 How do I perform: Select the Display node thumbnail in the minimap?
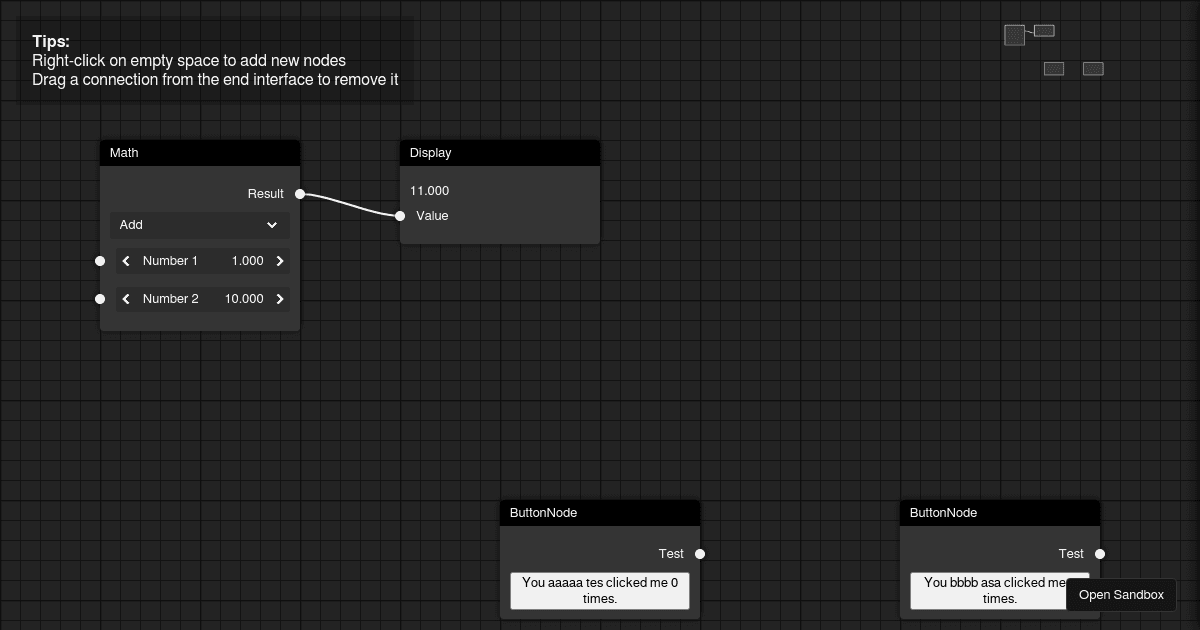click(x=1043, y=30)
